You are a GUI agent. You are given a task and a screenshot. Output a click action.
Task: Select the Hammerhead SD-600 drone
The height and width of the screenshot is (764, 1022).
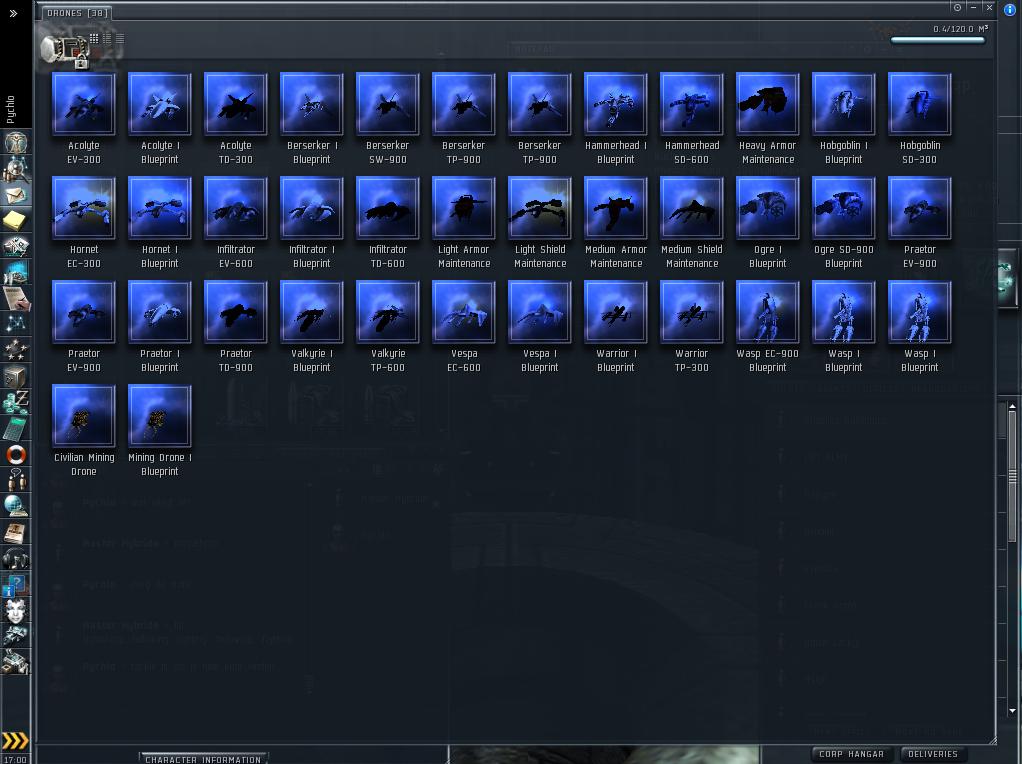click(692, 118)
